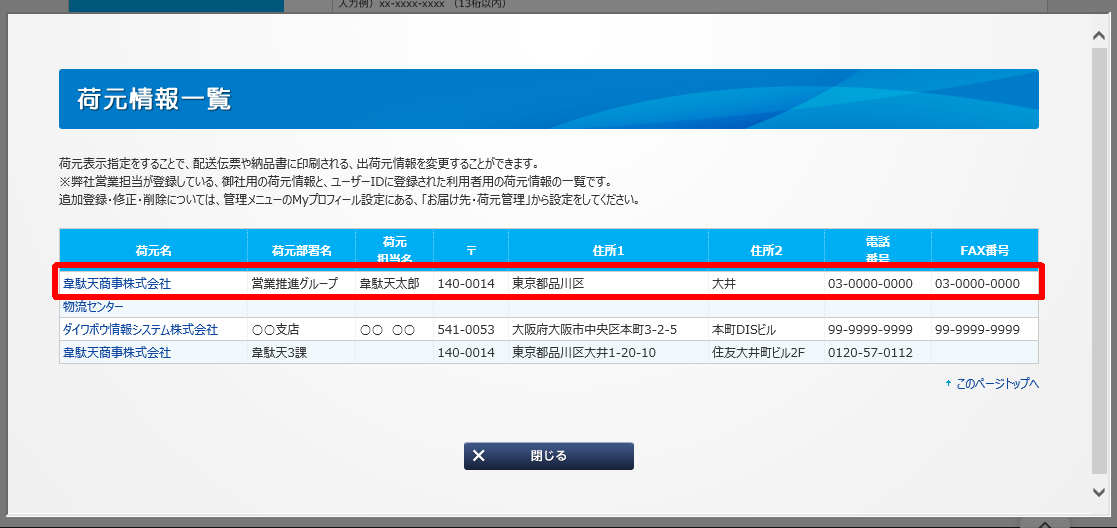Screen dimensions: 1117x528
Task: Select ダイワボウ情報システム株式会社 shipper link
Action: (140, 330)
